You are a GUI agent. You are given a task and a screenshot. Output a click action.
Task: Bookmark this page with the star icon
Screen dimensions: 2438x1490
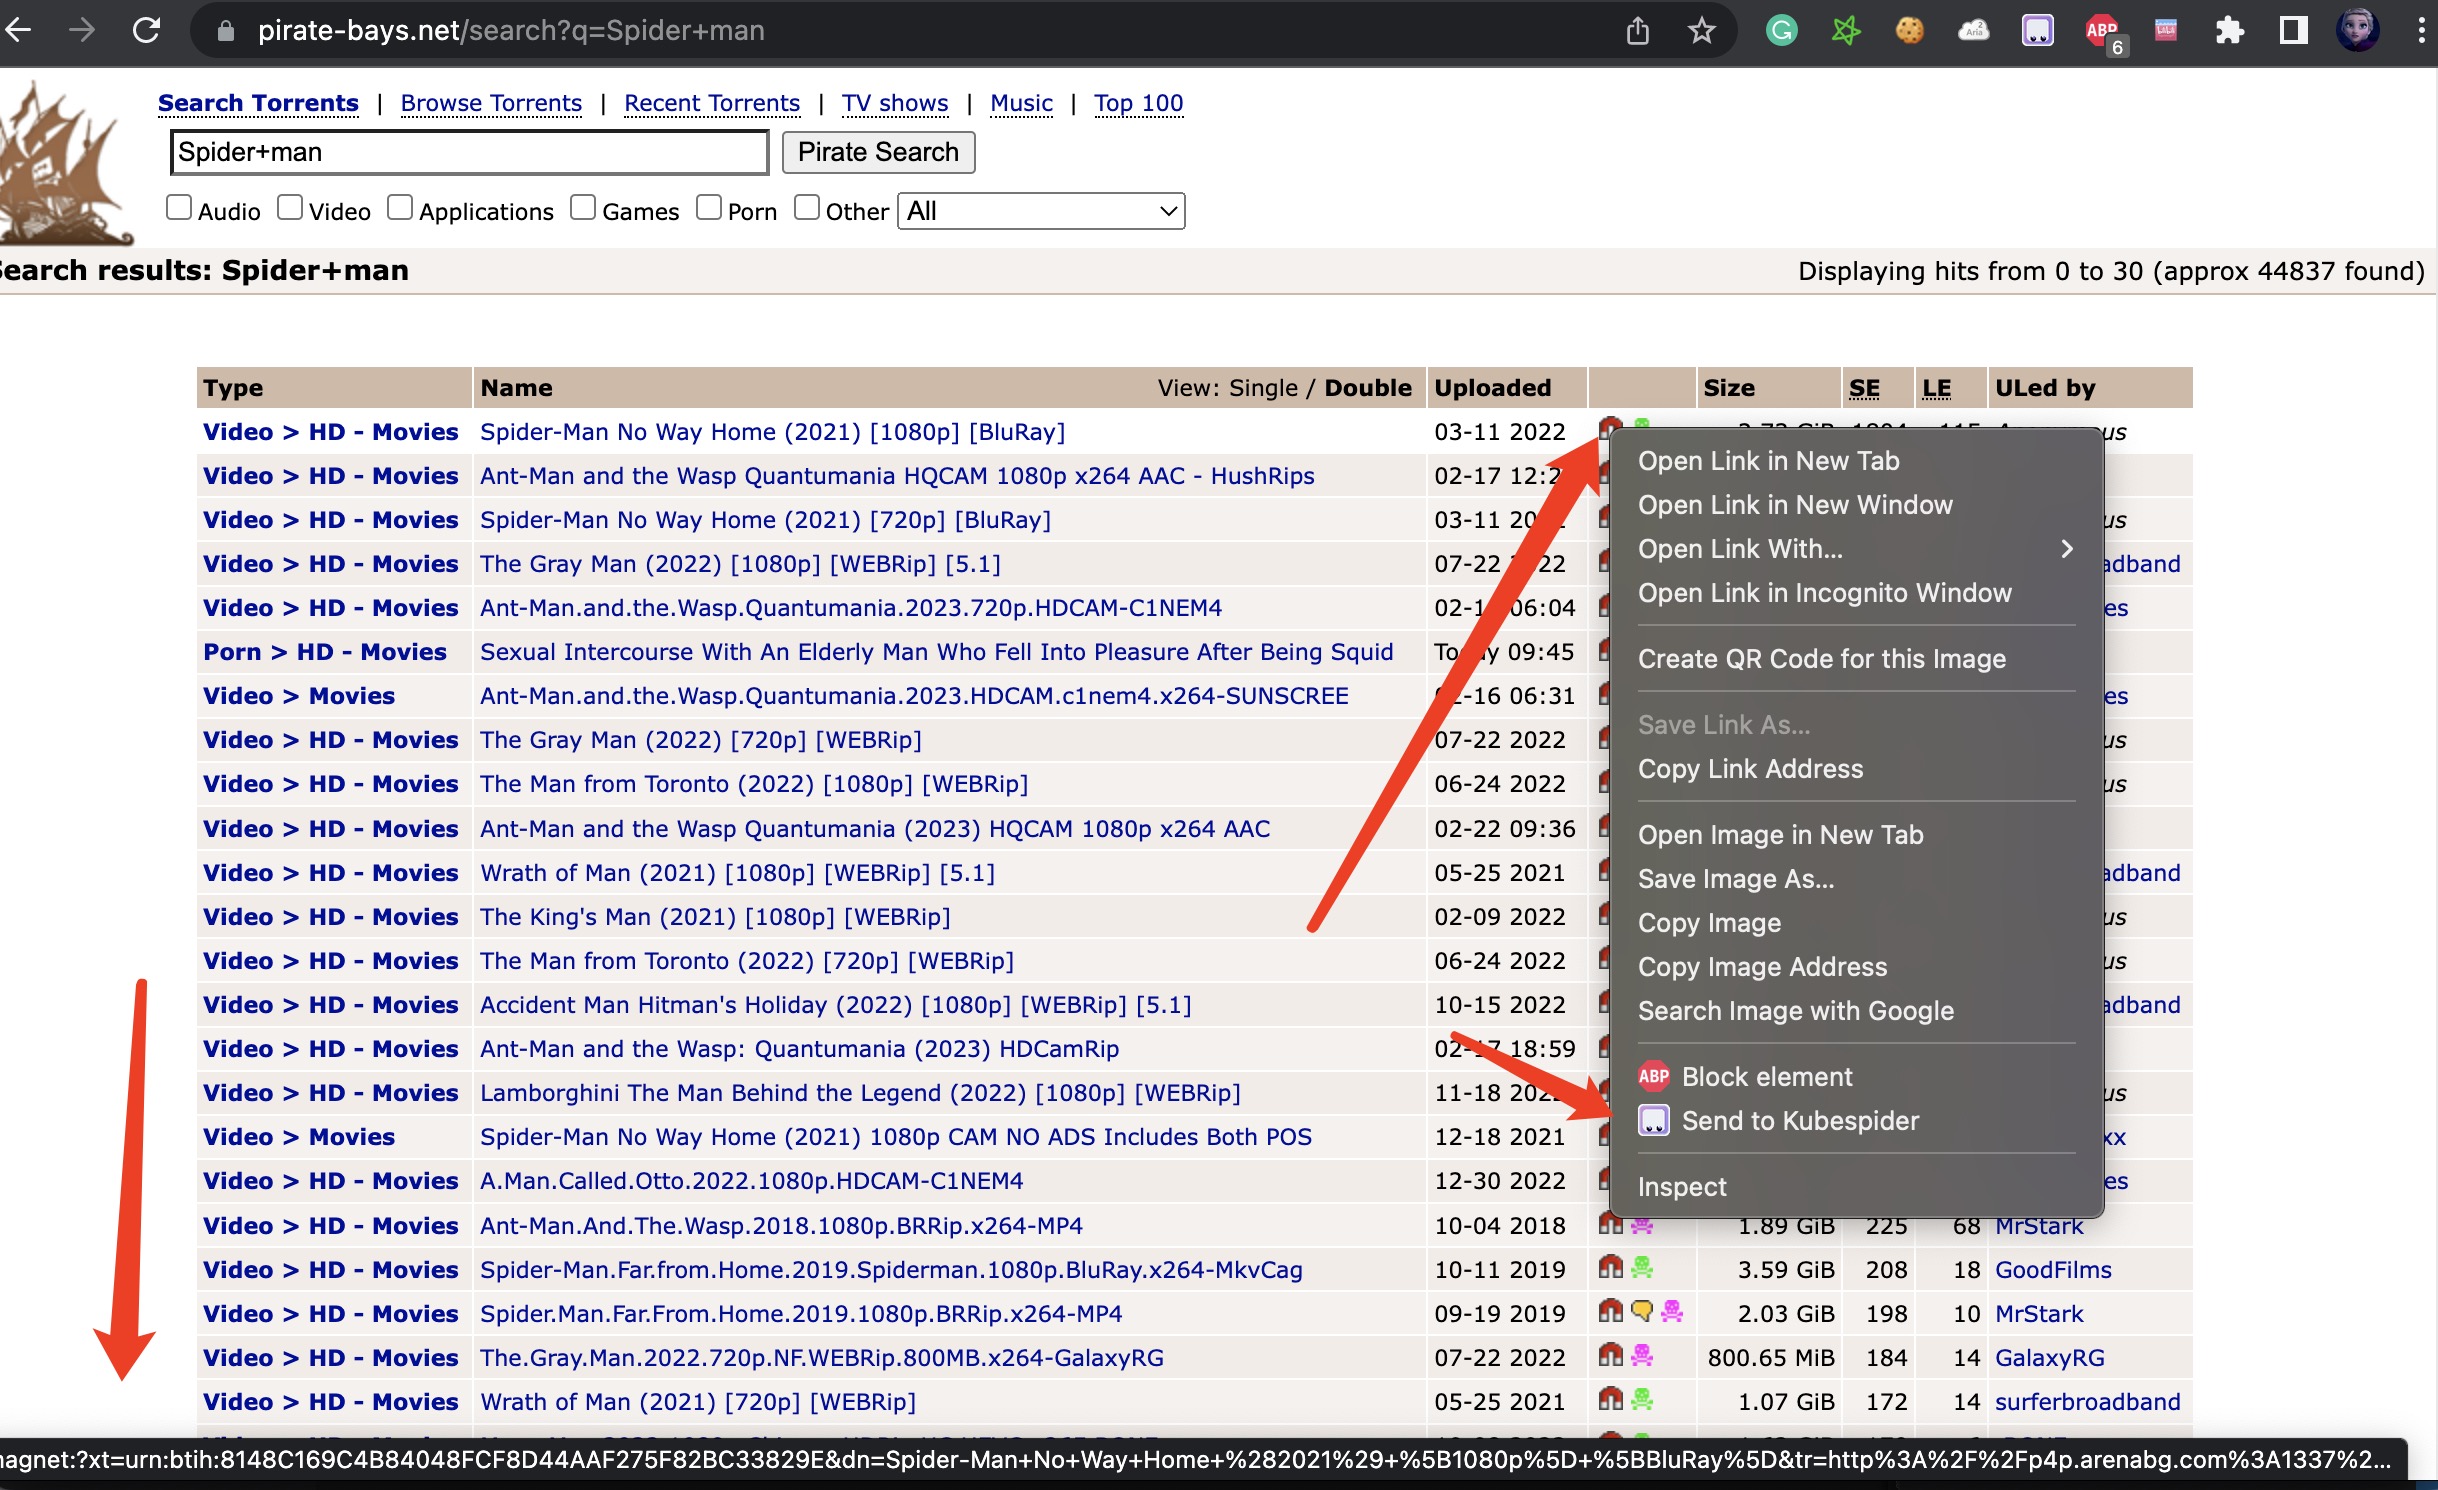coord(1701,31)
